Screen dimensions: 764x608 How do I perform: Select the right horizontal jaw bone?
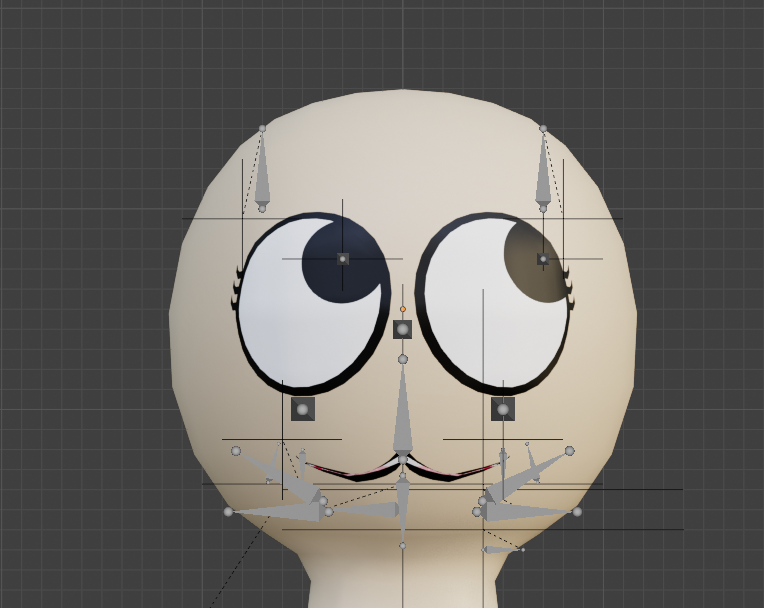tap(526, 512)
